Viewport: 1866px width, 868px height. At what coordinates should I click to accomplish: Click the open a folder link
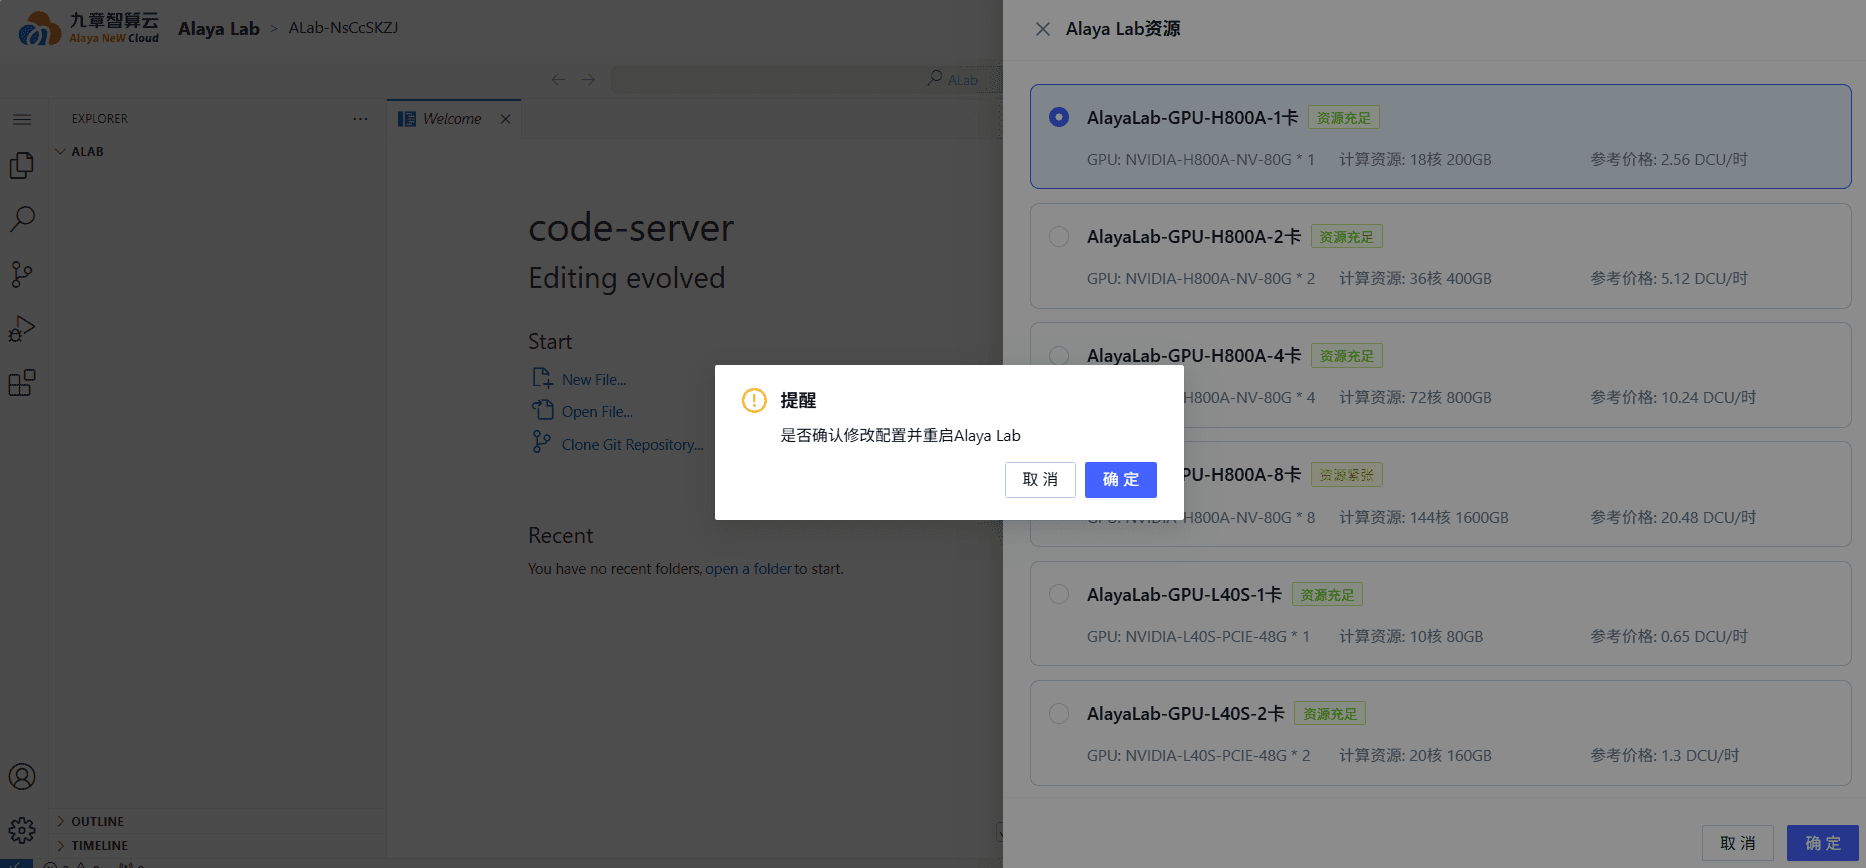click(x=748, y=569)
